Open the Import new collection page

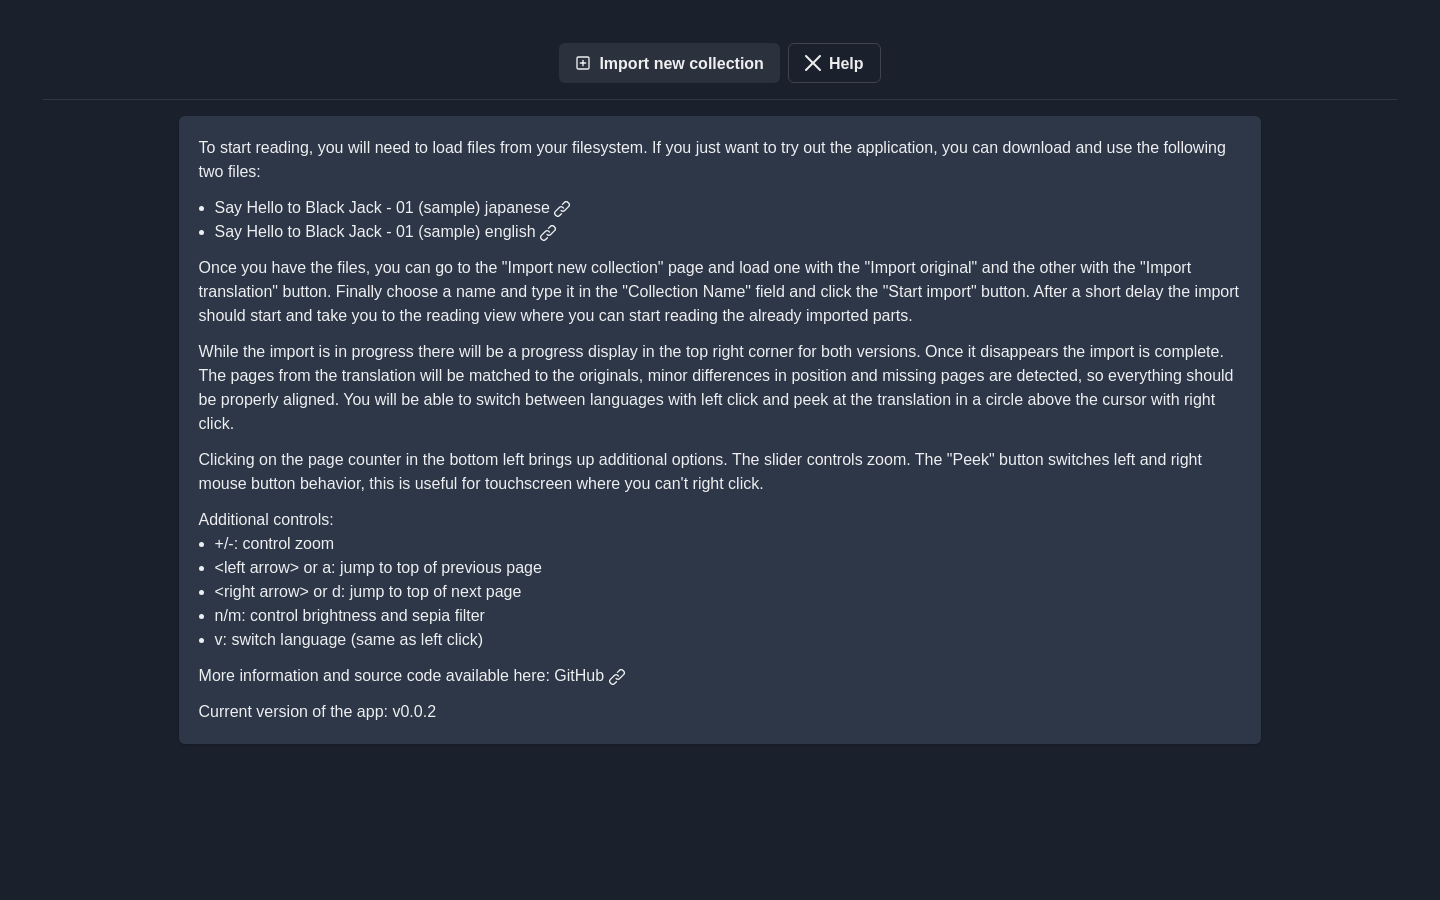pyautogui.click(x=669, y=63)
